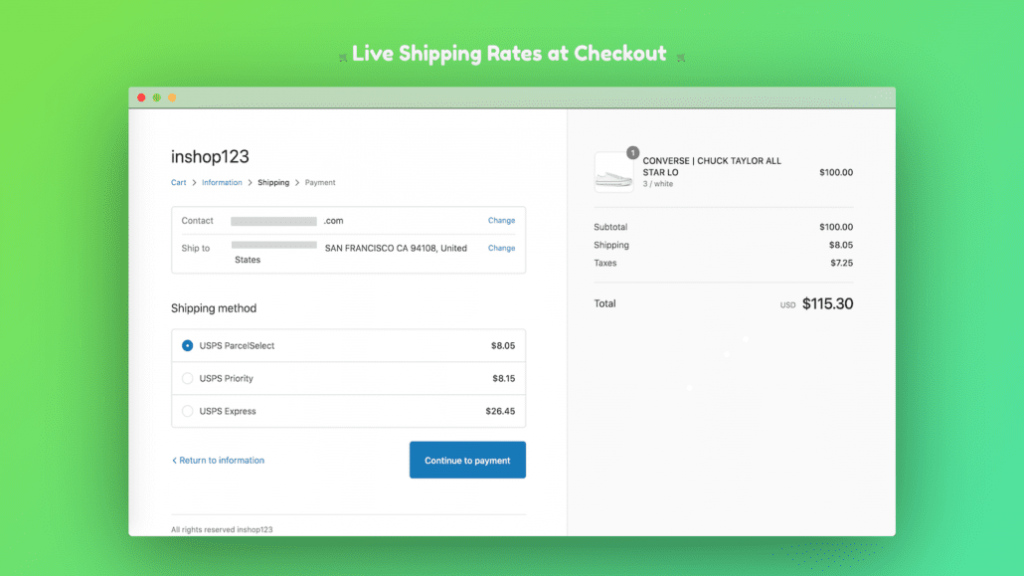The height and width of the screenshot is (576, 1024).
Task: Jump to the Payment breadcrumb step
Action: 320,183
